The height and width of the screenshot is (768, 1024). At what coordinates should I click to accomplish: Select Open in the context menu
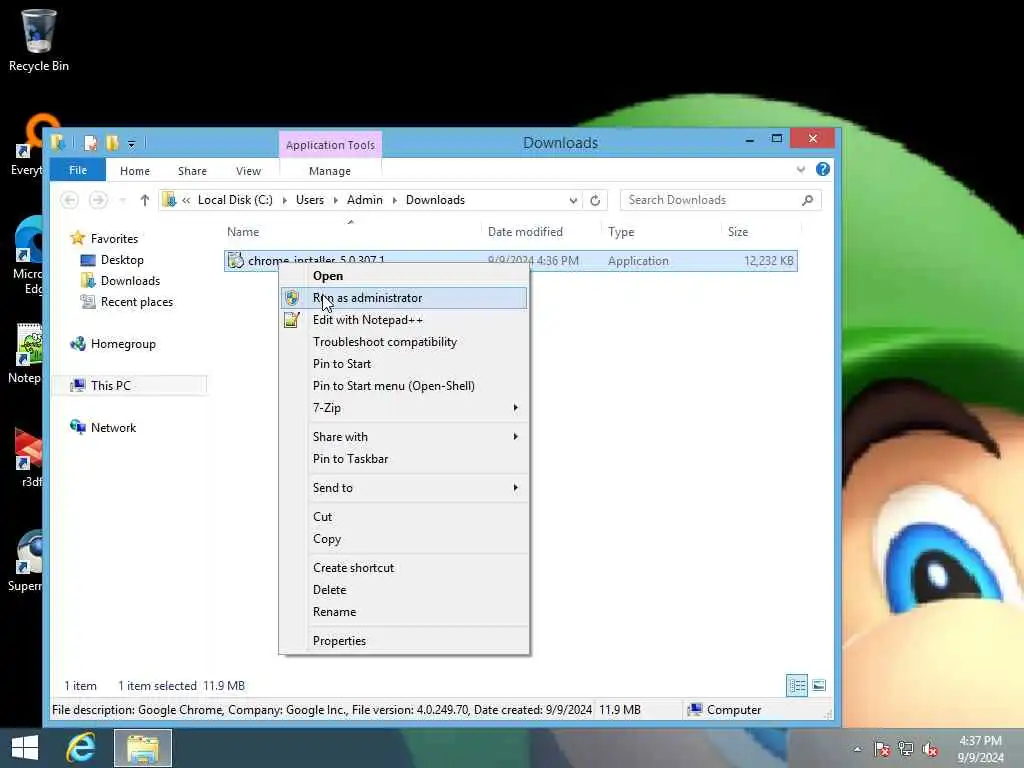point(404,276)
